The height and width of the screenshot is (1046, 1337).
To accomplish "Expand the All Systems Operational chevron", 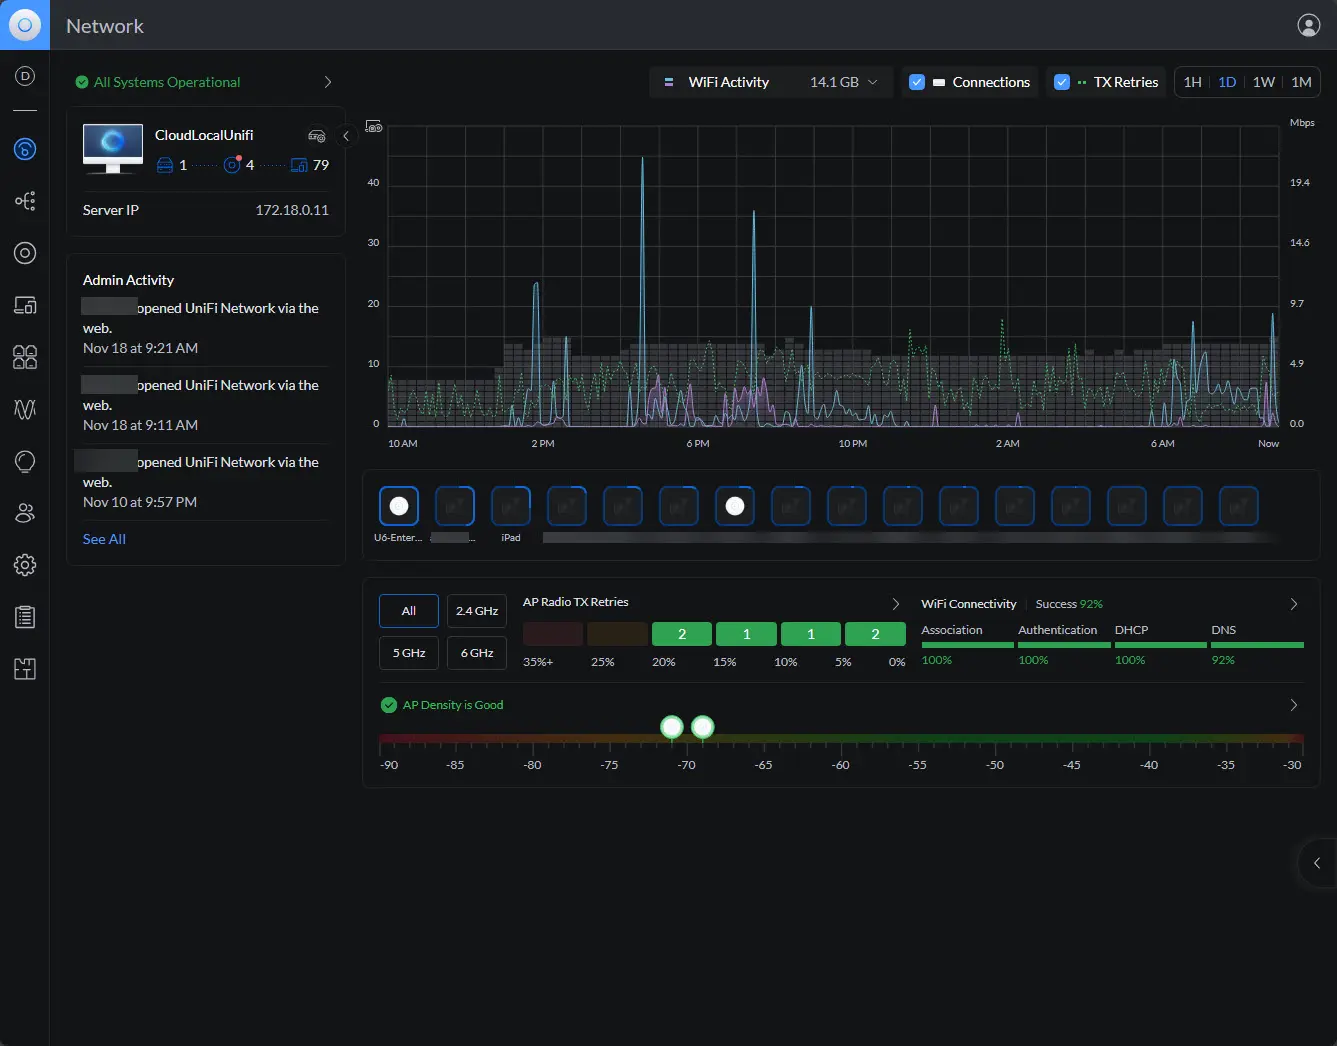I will [327, 82].
